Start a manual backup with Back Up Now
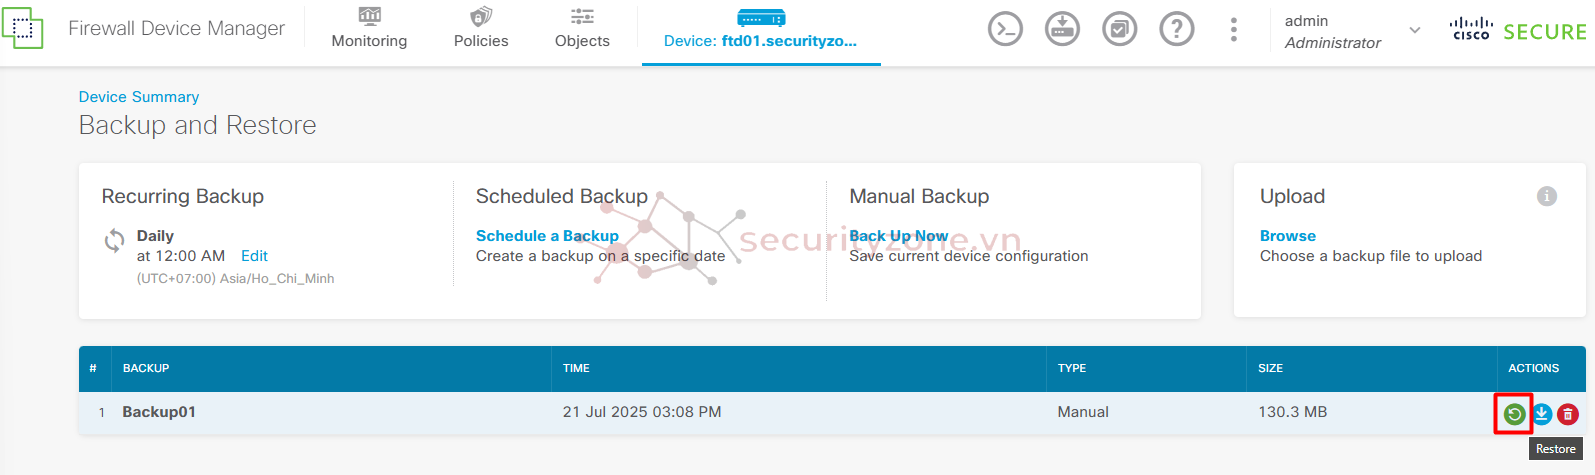This screenshot has height=475, width=1595. (x=898, y=236)
